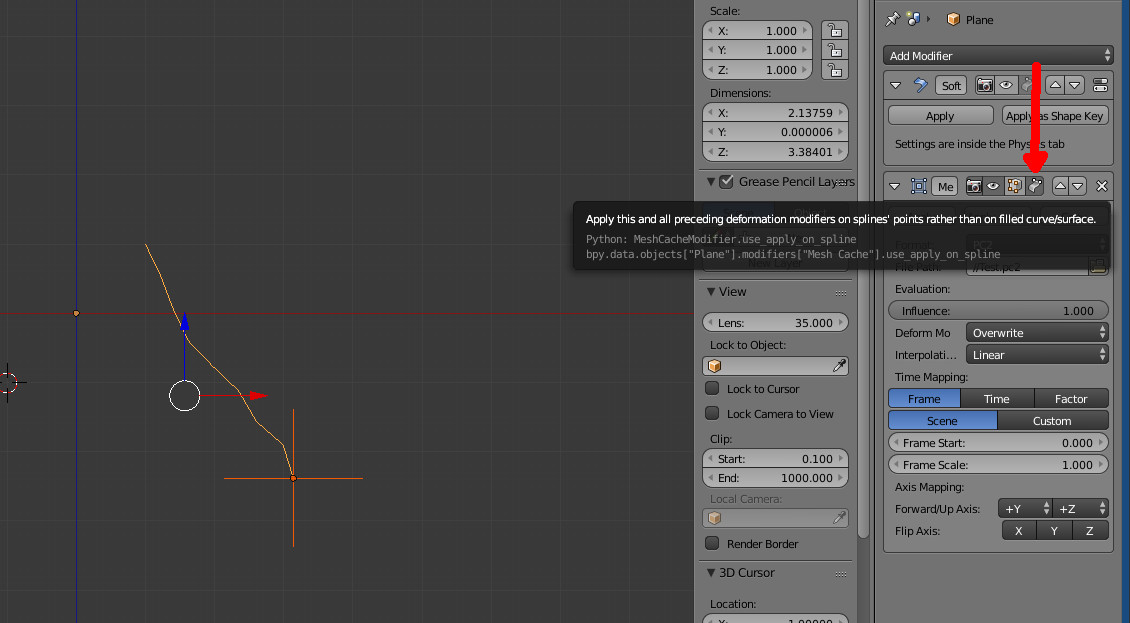Delete the Mesh Cache modifier with the X

1102,186
